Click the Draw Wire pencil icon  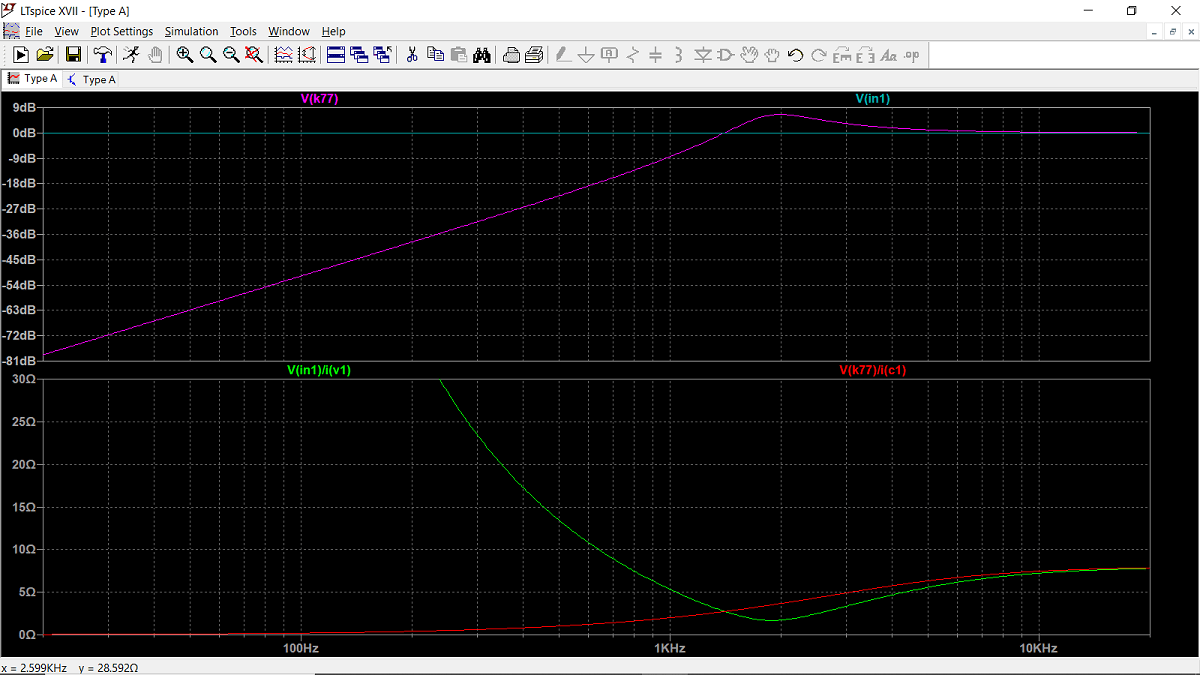point(563,55)
